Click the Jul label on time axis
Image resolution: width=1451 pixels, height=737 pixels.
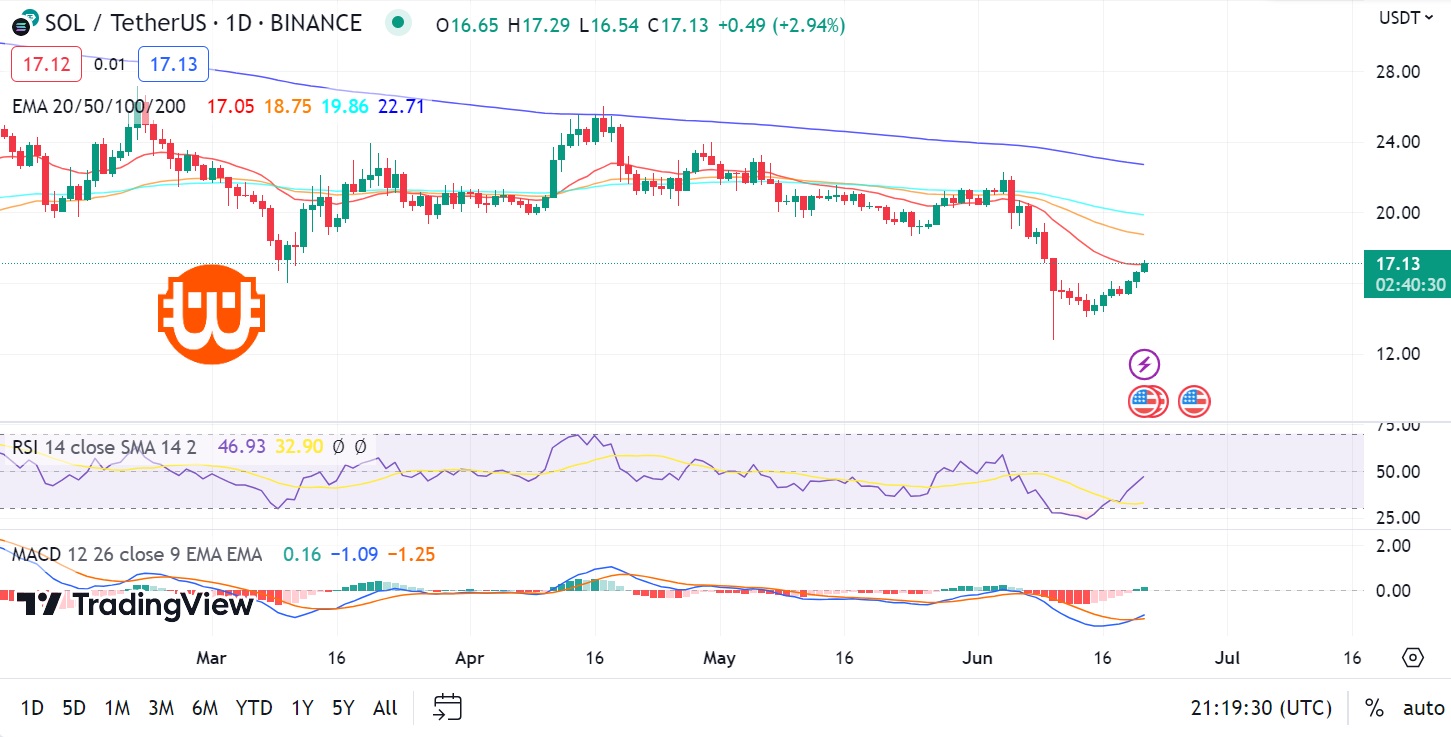(x=1228, y=658)
